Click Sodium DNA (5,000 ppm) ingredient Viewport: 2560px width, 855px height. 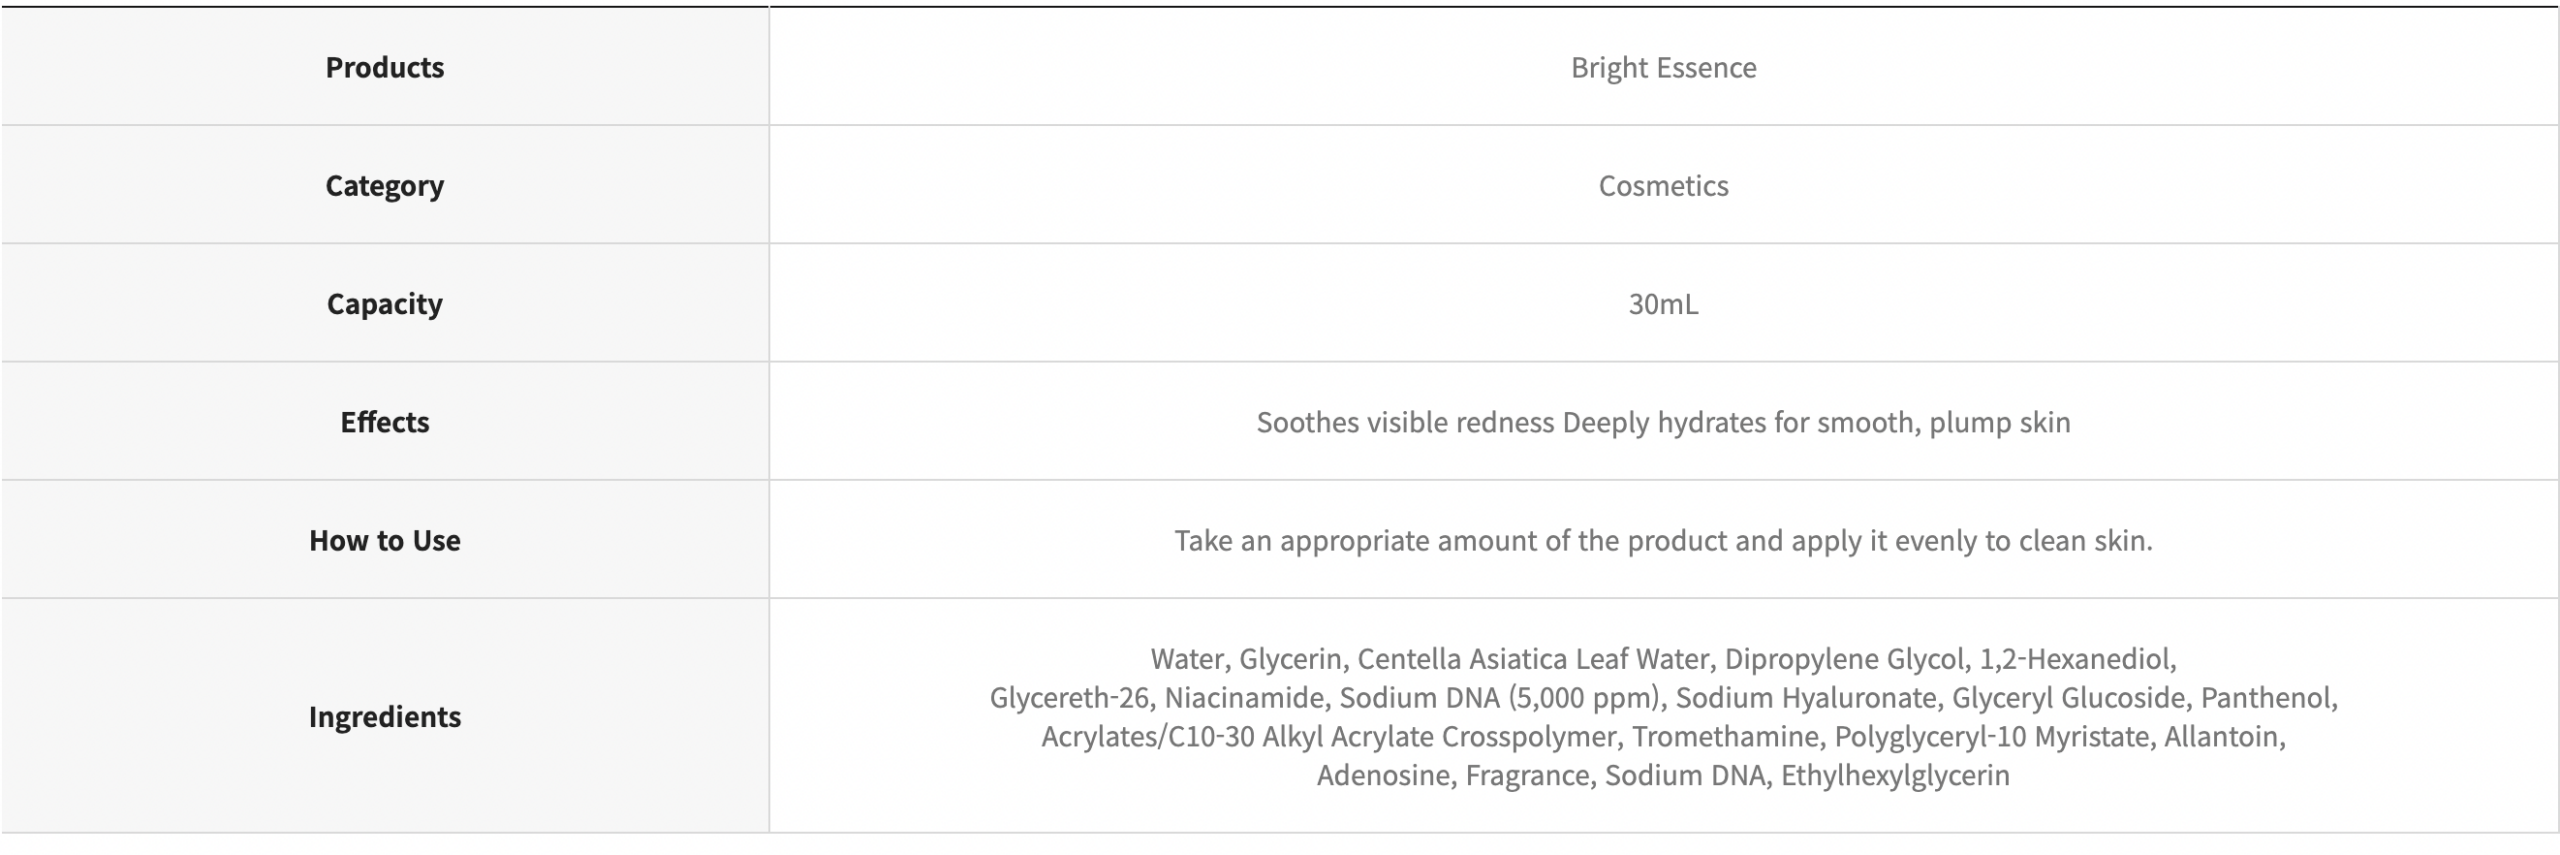(x=1499, y=697)
